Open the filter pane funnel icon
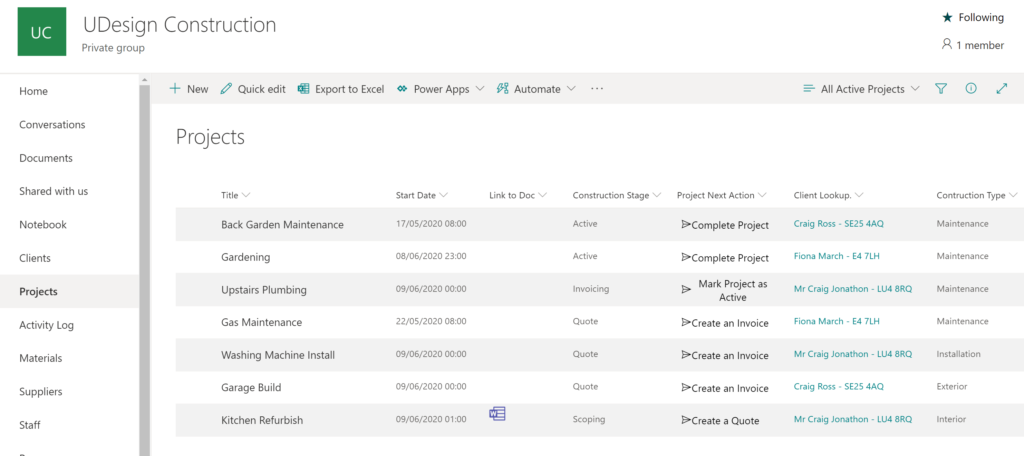1024x456 pixels. click(x=940, y=89)
